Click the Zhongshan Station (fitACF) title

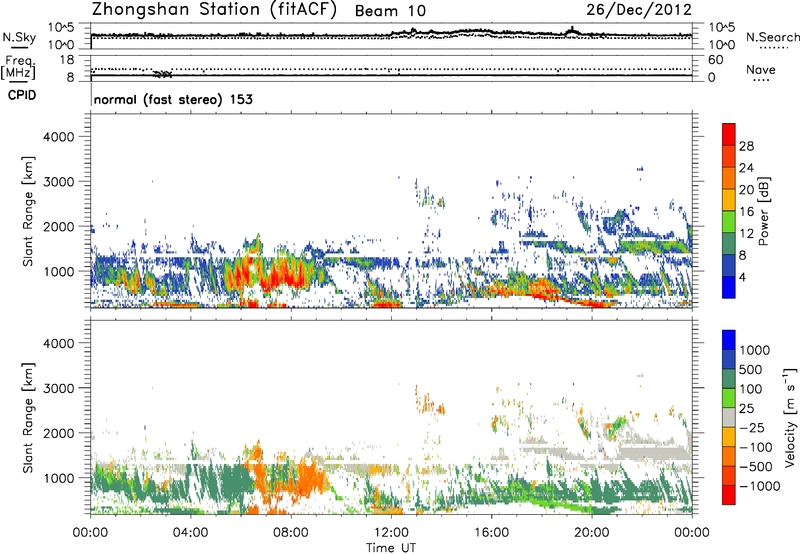214,10
